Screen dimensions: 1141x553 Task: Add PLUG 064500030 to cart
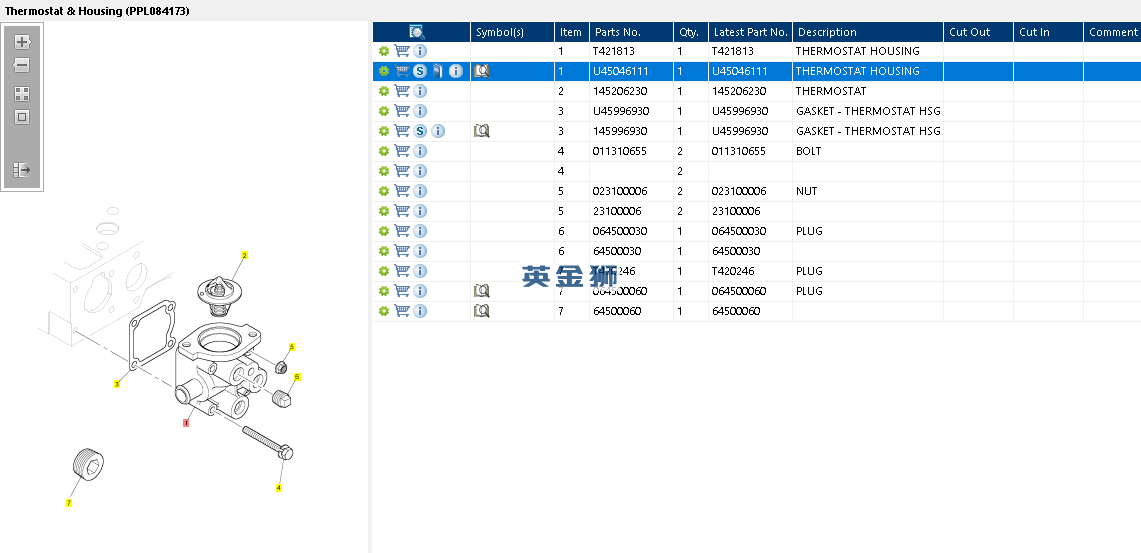click(x=402, y=231)
